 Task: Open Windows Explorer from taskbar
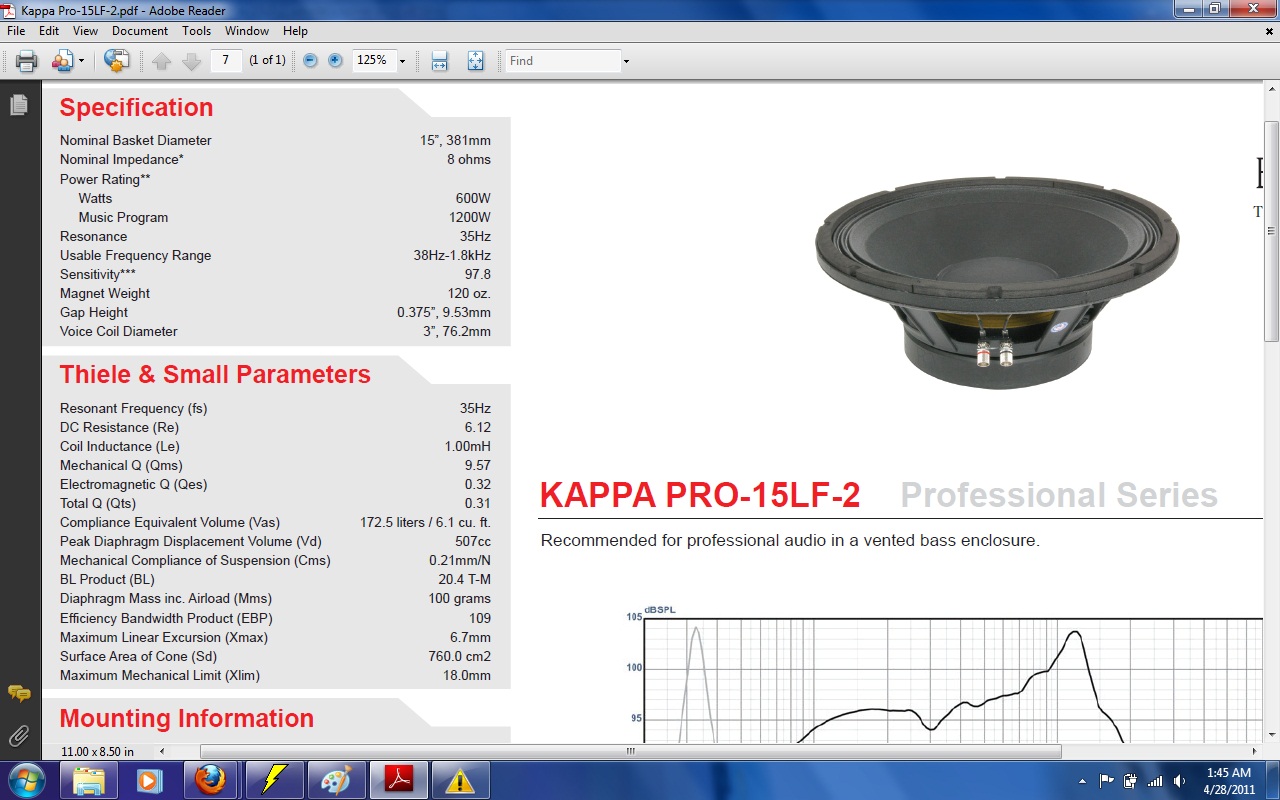[89, 779]
